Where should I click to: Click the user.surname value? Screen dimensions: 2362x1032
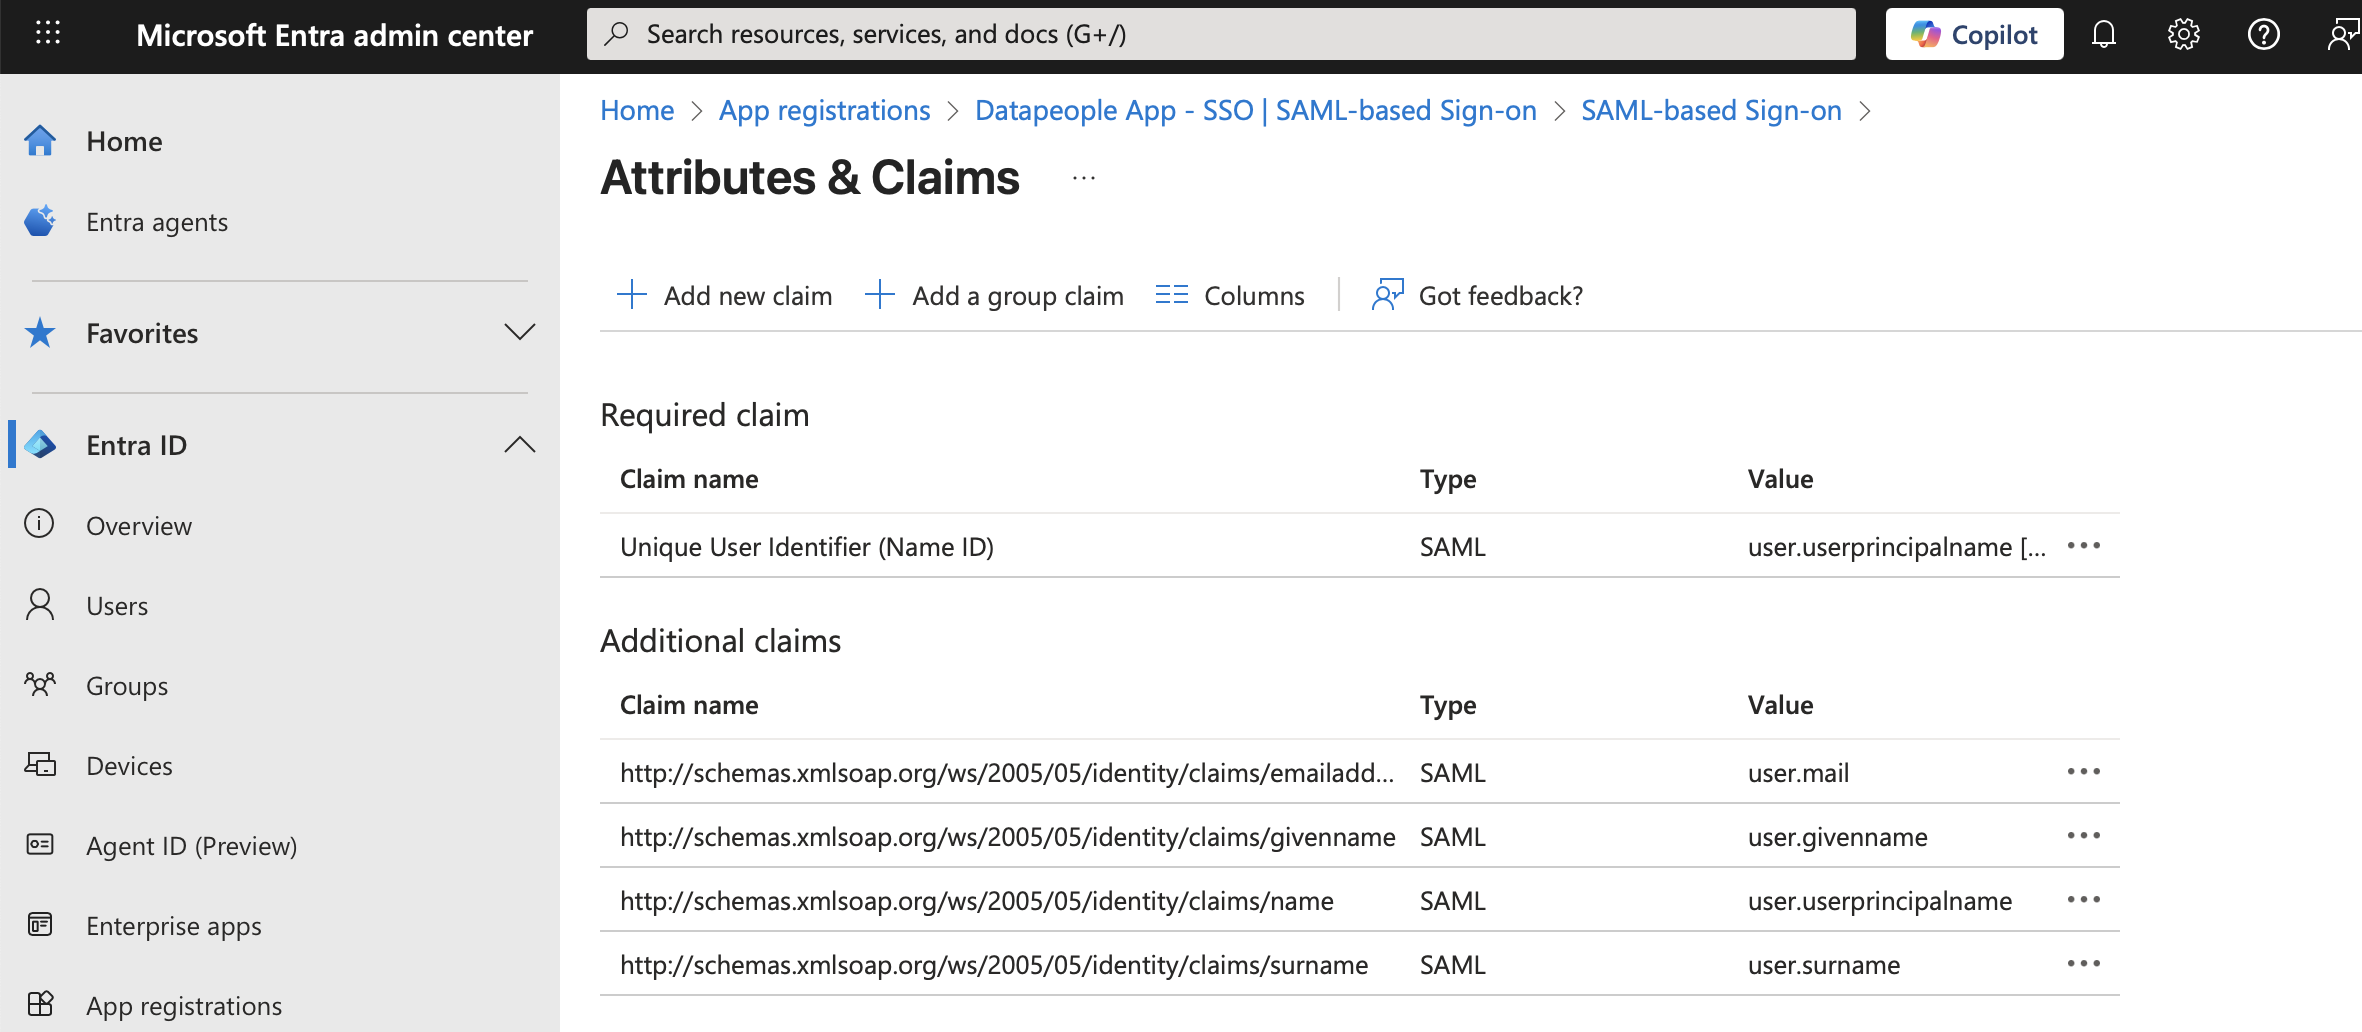point(1824,965)
